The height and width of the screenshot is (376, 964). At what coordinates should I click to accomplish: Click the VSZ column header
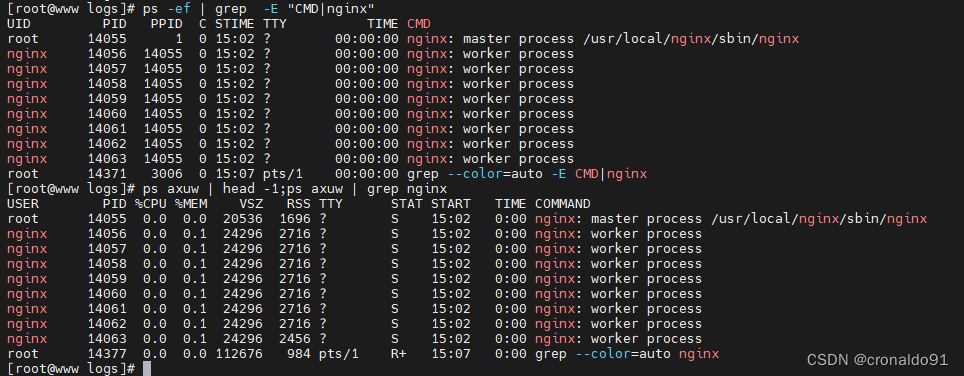click(x=250, y=204)
